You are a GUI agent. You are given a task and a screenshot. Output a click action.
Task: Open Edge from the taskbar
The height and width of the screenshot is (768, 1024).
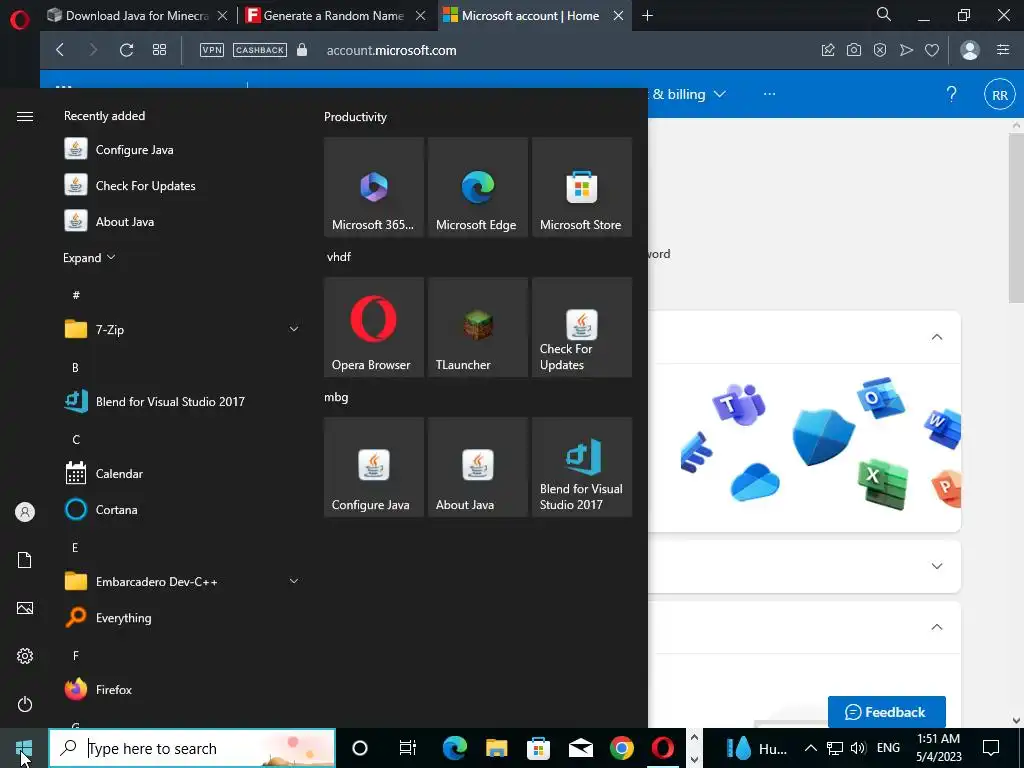(x=455, y=748)
